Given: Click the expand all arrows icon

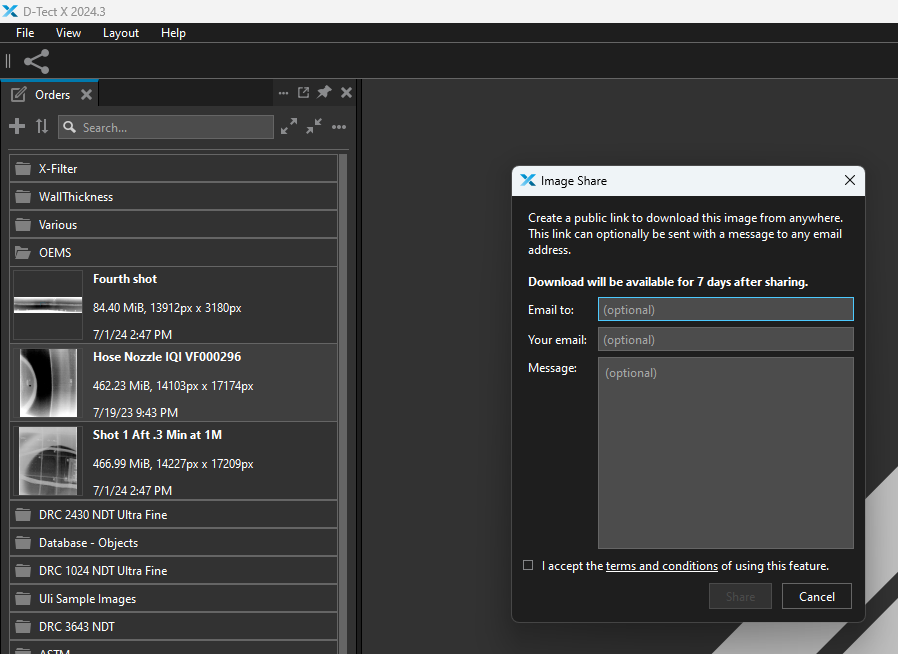Looking at the screenshot, I should point(289,126).
